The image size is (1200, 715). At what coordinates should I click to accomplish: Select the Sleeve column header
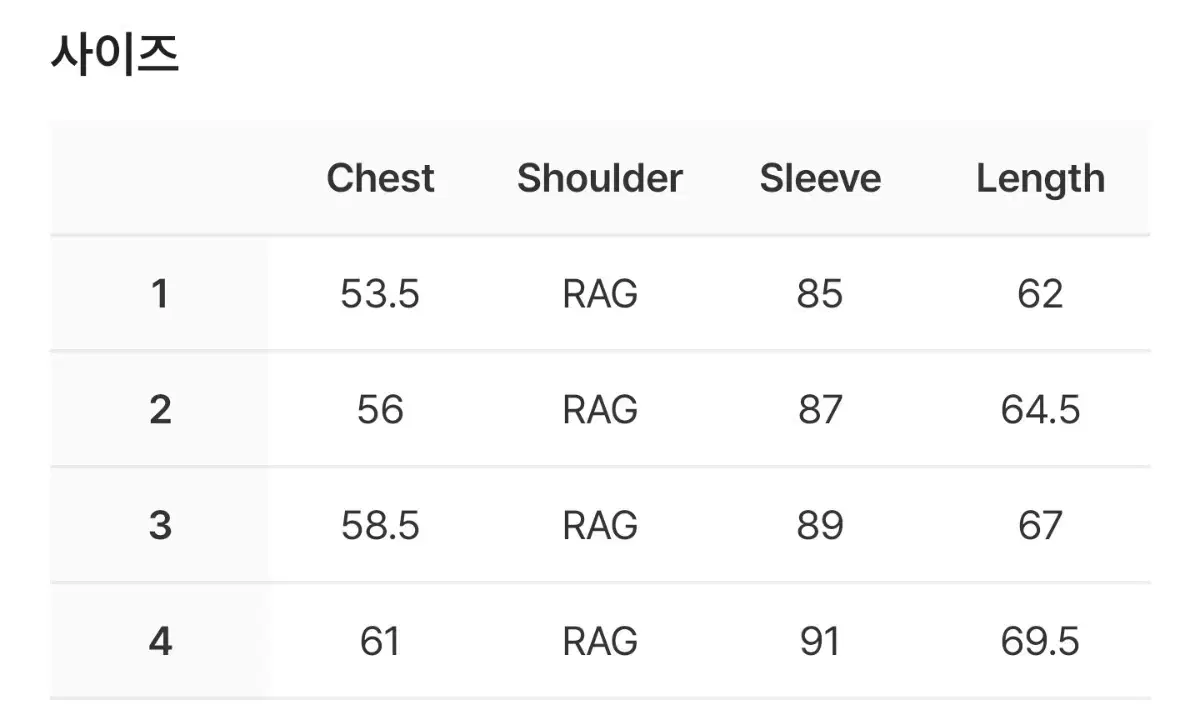point(820,178)
